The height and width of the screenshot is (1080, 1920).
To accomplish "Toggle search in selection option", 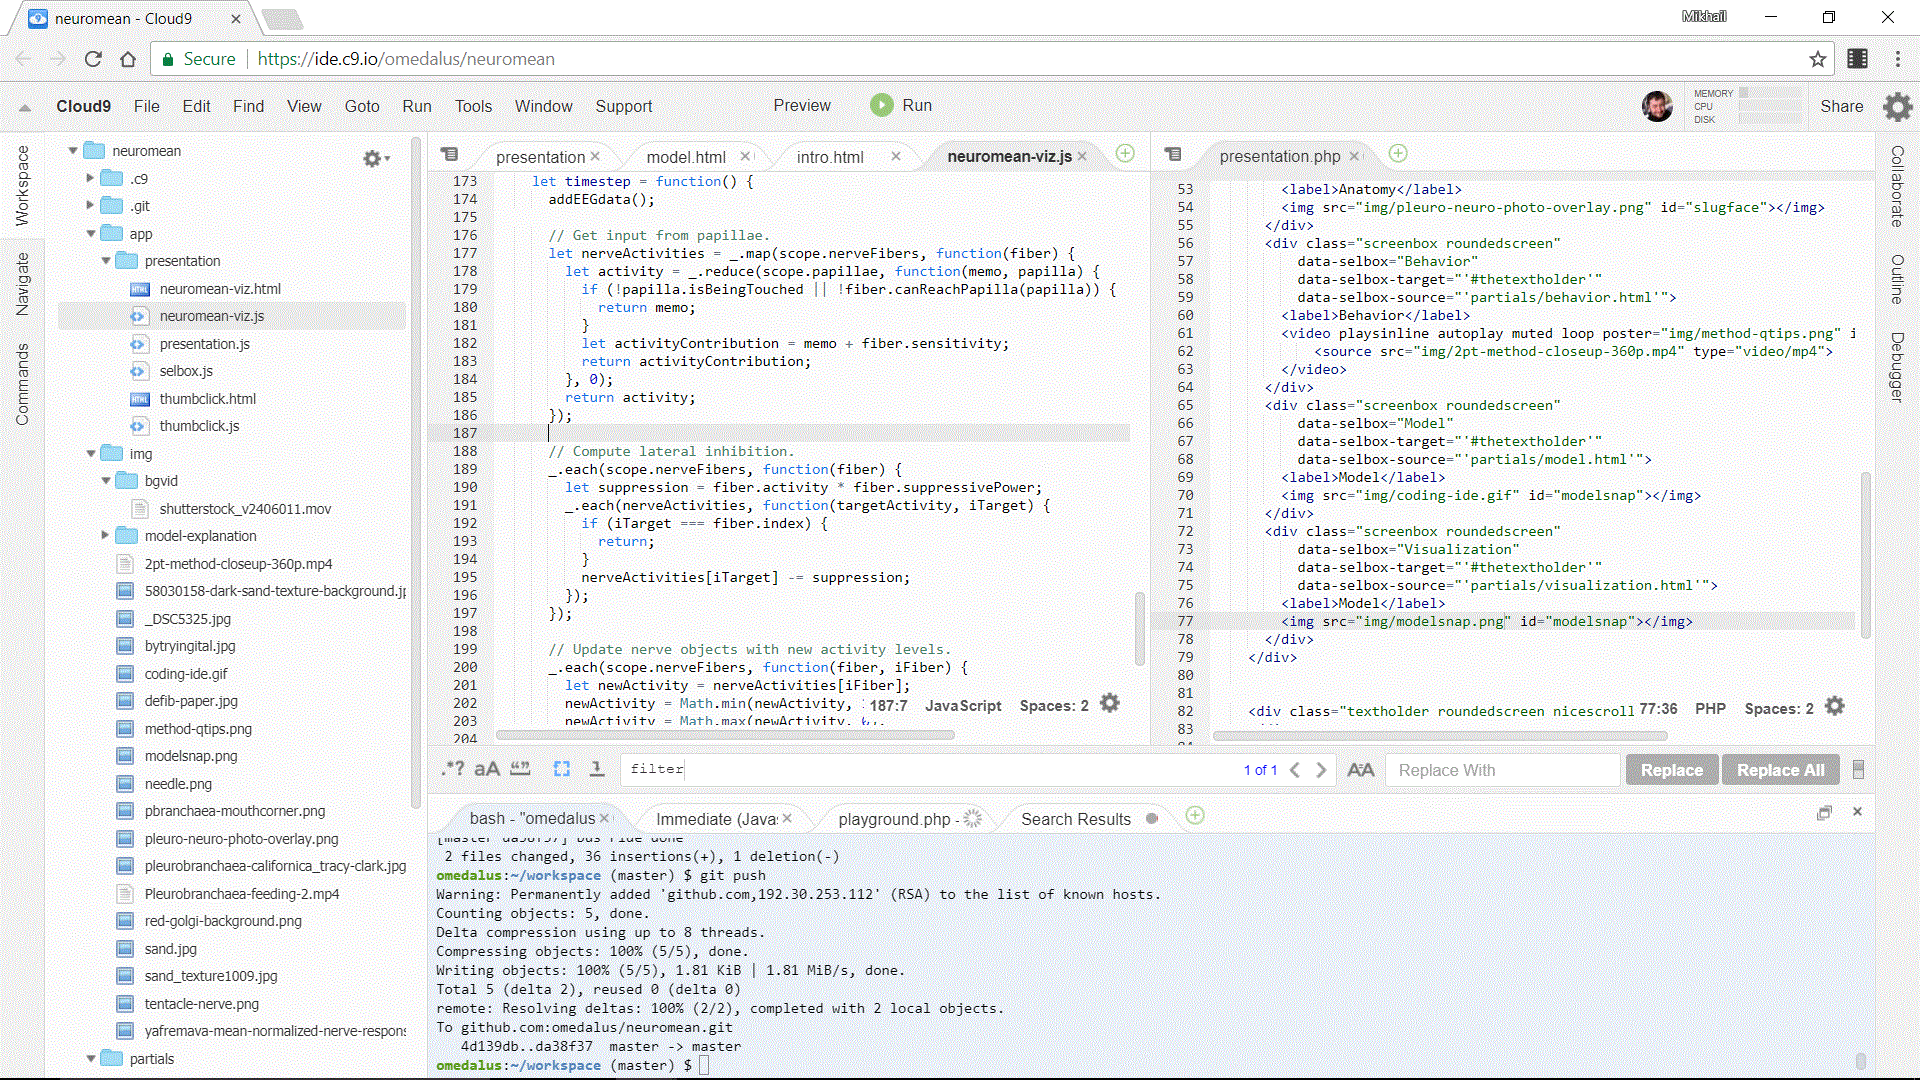I will click(562, 769).
